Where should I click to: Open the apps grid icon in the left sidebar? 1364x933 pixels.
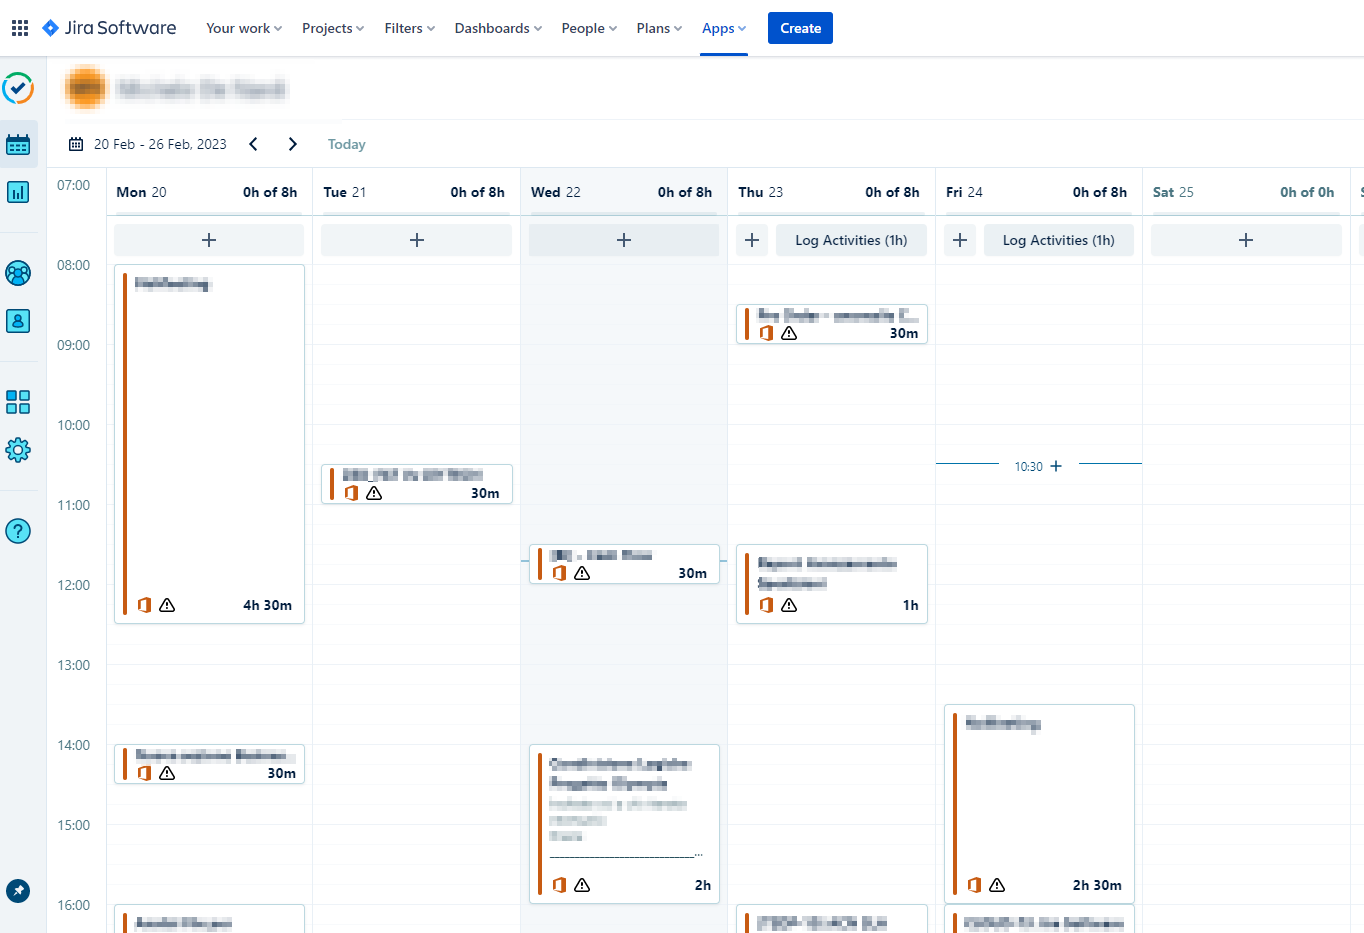[x=18, y=401]
